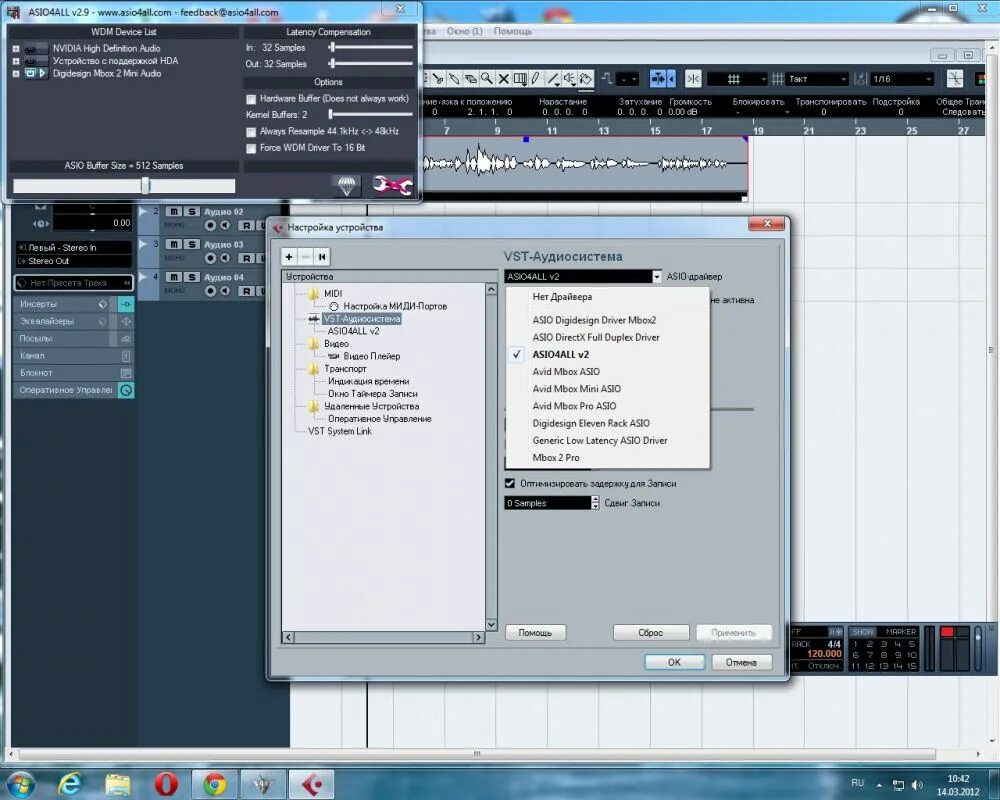Open Левый - Stereo In input routing

tap(73, 248)
